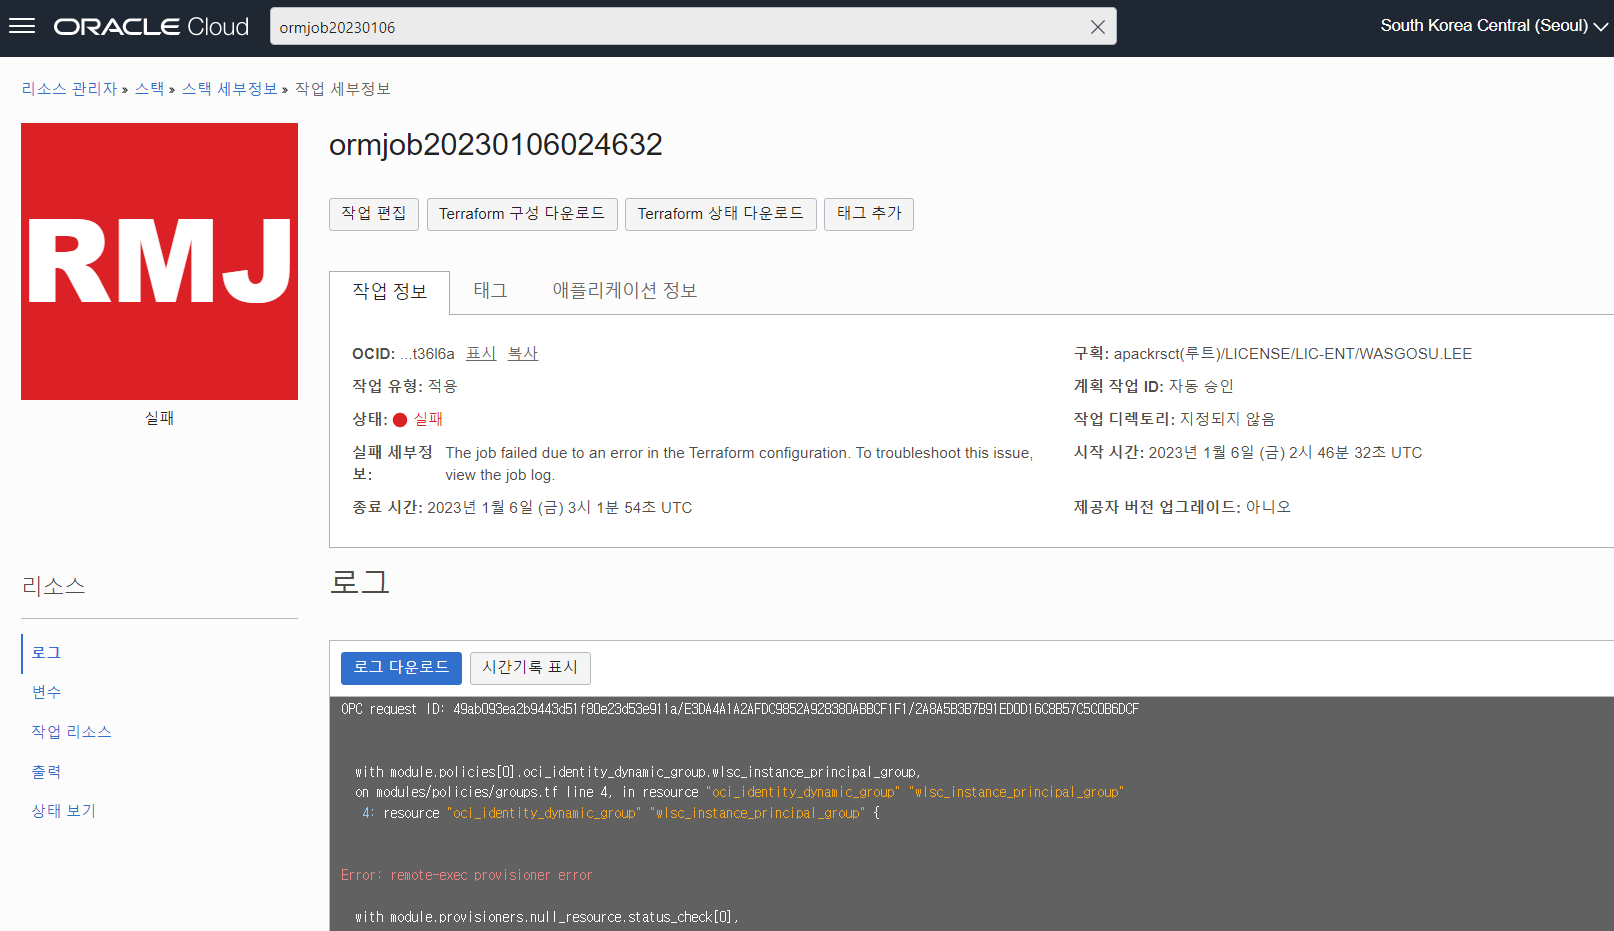Switch to the 태그 tab
Screen dimensions: 1614x931
point(490,291)
